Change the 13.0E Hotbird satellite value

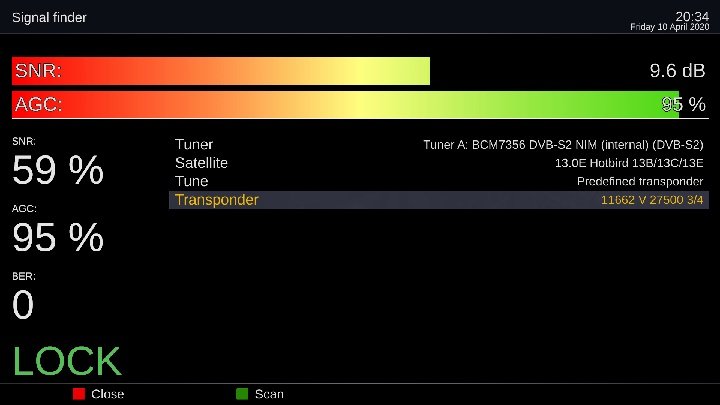[x=629, y=163]
